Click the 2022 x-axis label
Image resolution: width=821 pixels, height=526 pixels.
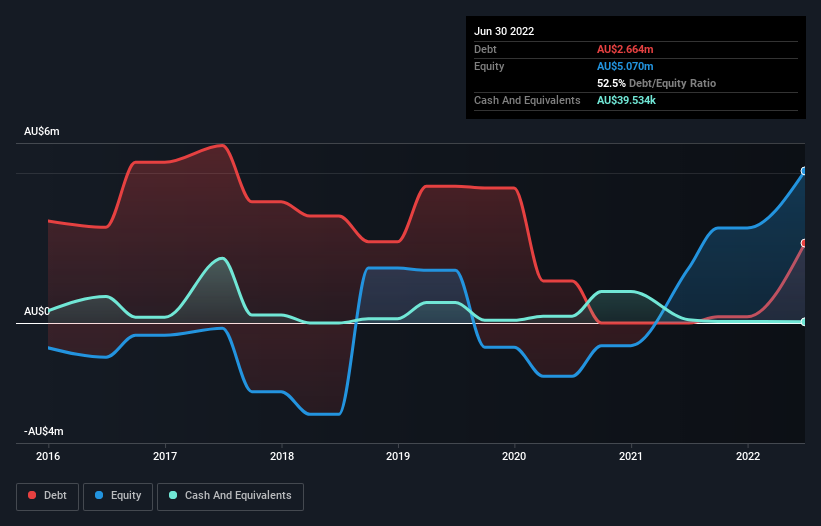(x=748, y=456)
